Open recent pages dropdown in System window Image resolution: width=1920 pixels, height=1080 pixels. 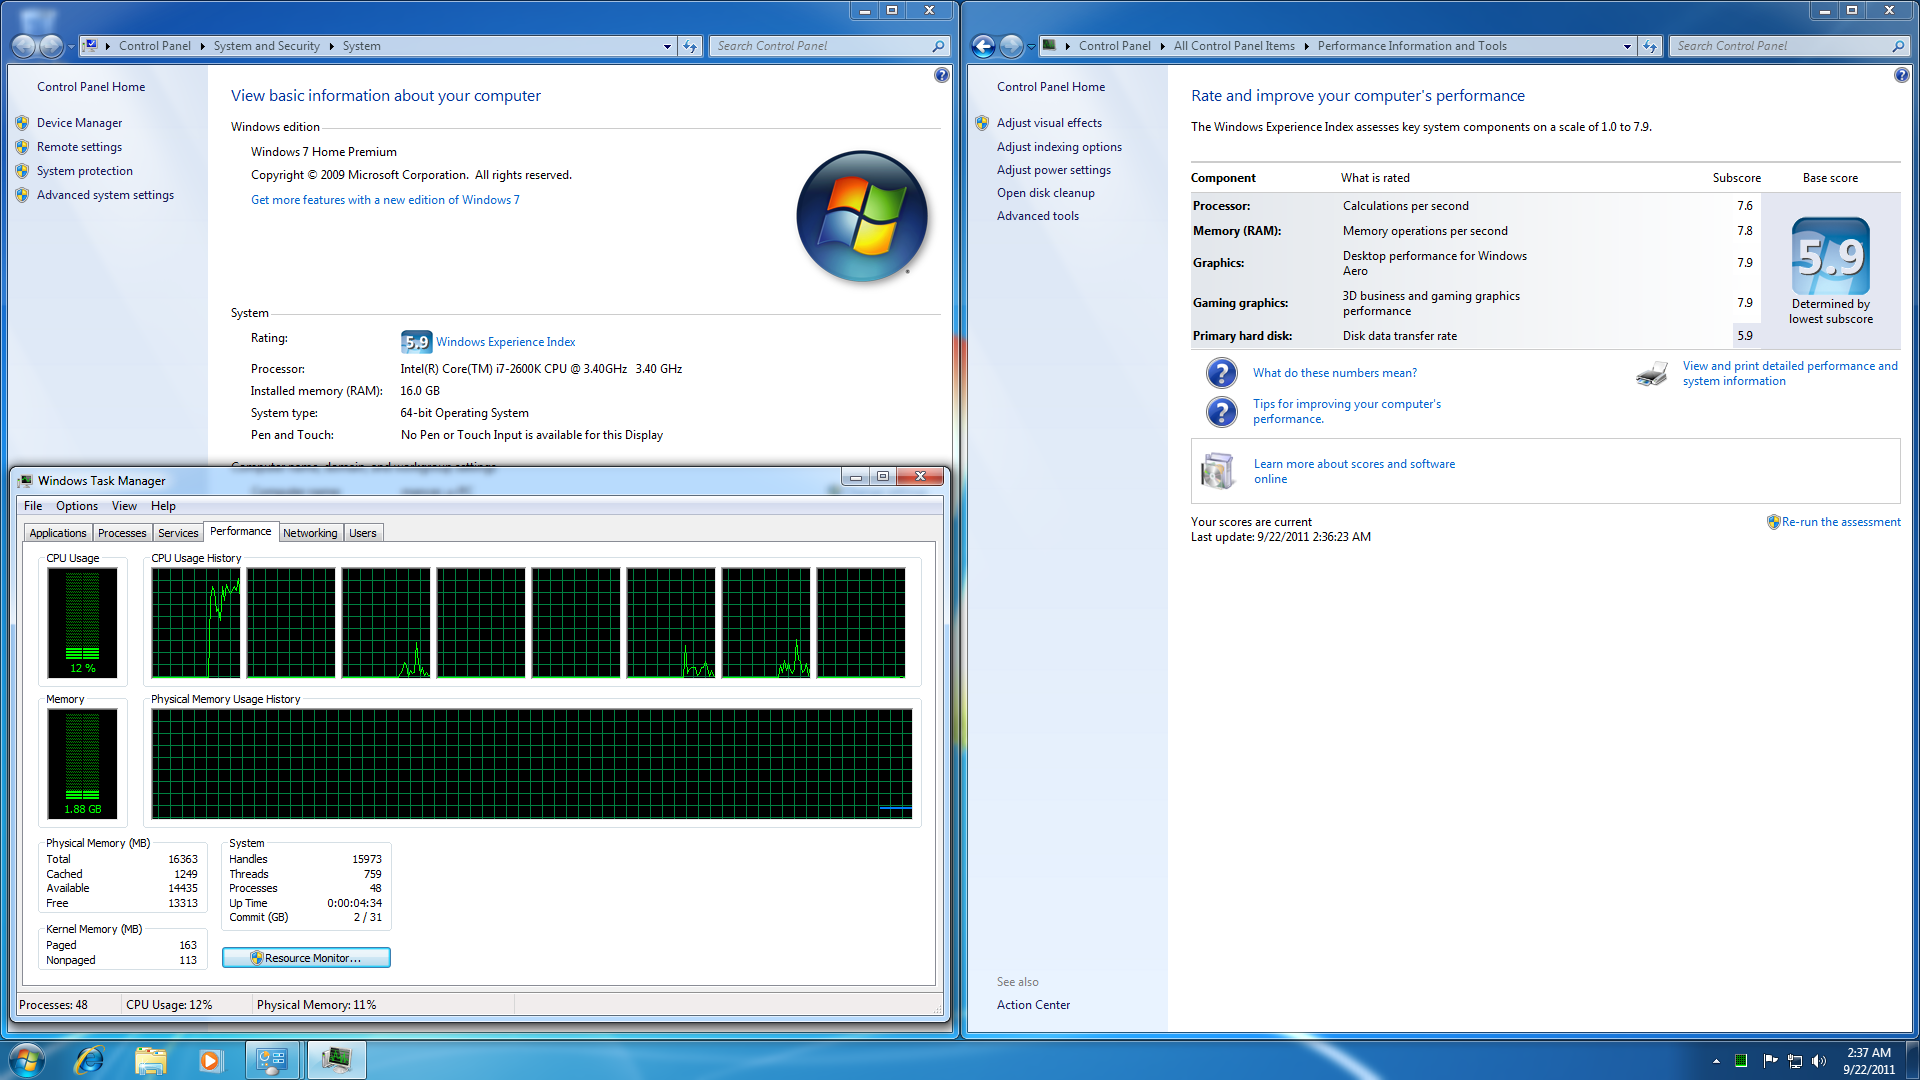pyautogui.click(x=71, y=46)
